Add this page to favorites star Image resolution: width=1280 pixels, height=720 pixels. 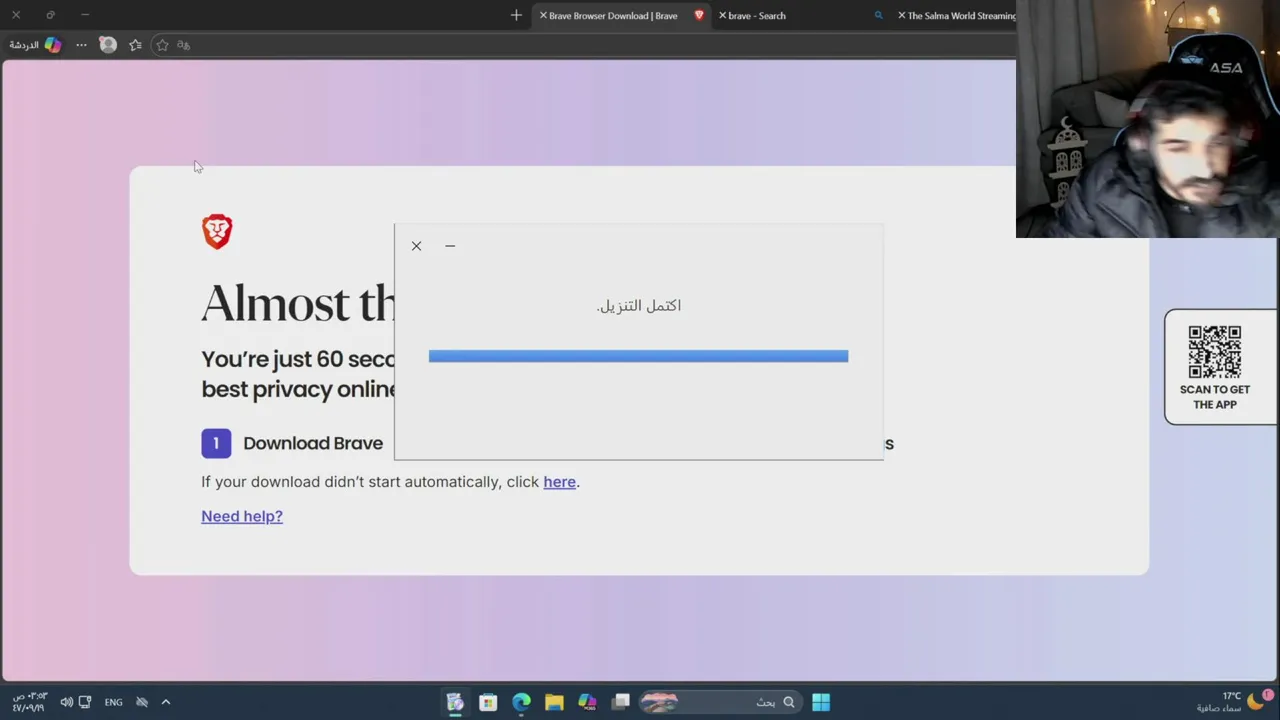pyautogui.click(x=162, y=45)
